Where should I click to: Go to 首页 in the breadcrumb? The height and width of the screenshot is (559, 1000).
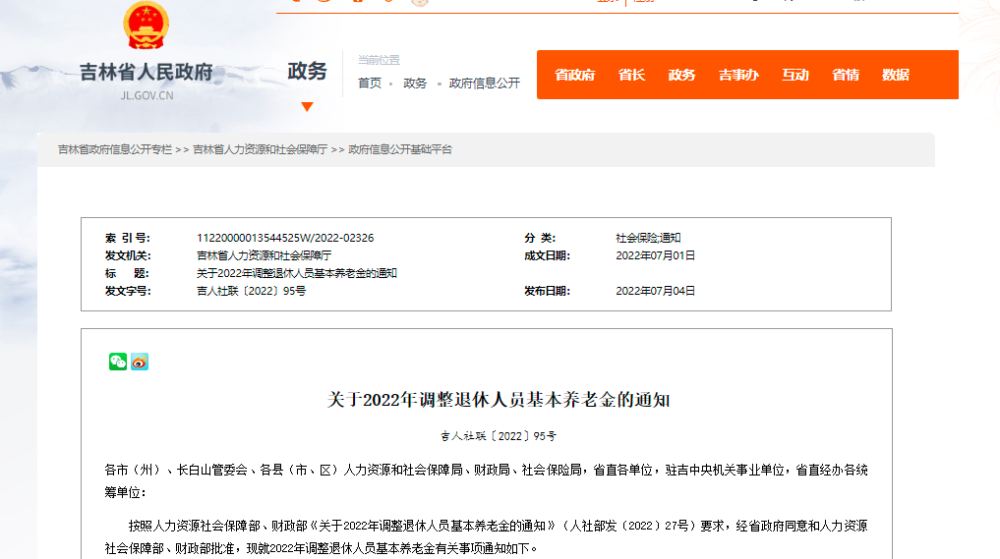coord(369,83)
